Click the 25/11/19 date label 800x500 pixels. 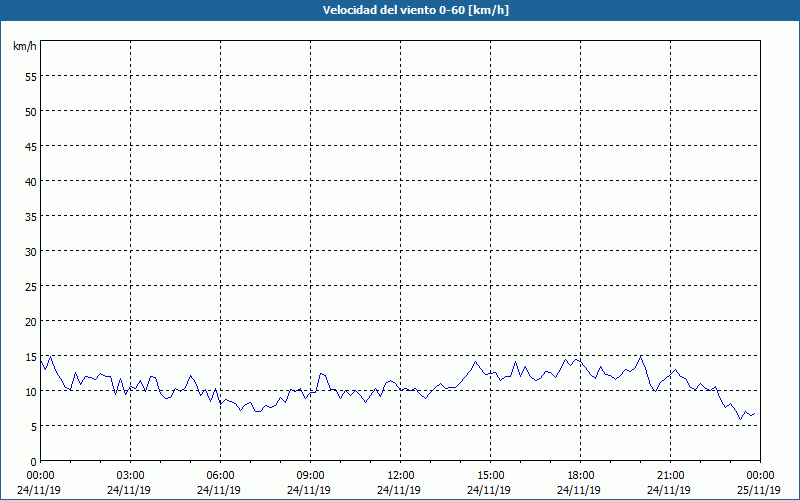click(759, 490)
